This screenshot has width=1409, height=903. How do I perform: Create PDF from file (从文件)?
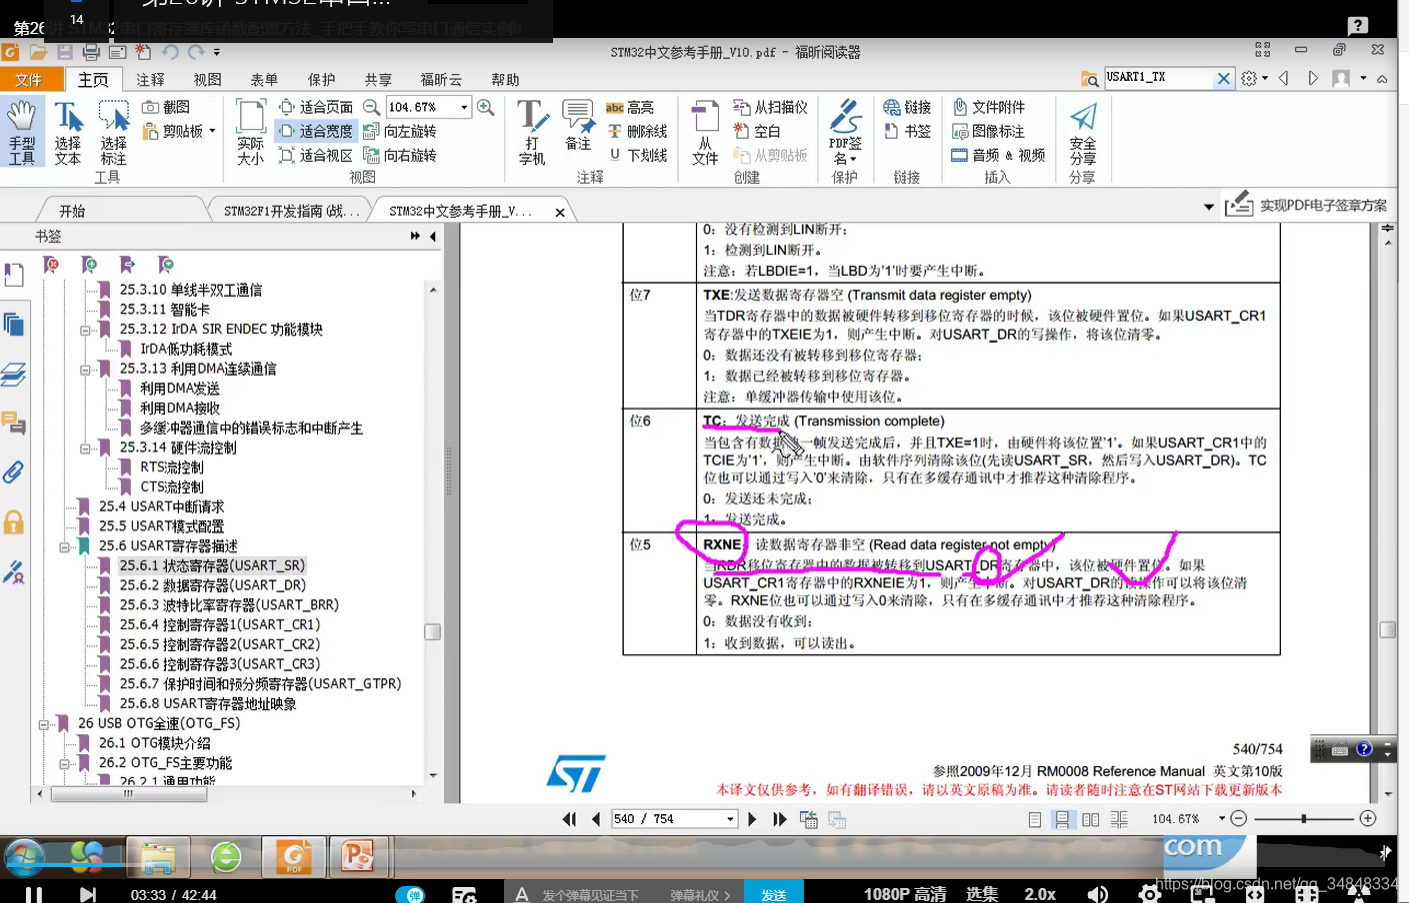click(x=705, y=131)
